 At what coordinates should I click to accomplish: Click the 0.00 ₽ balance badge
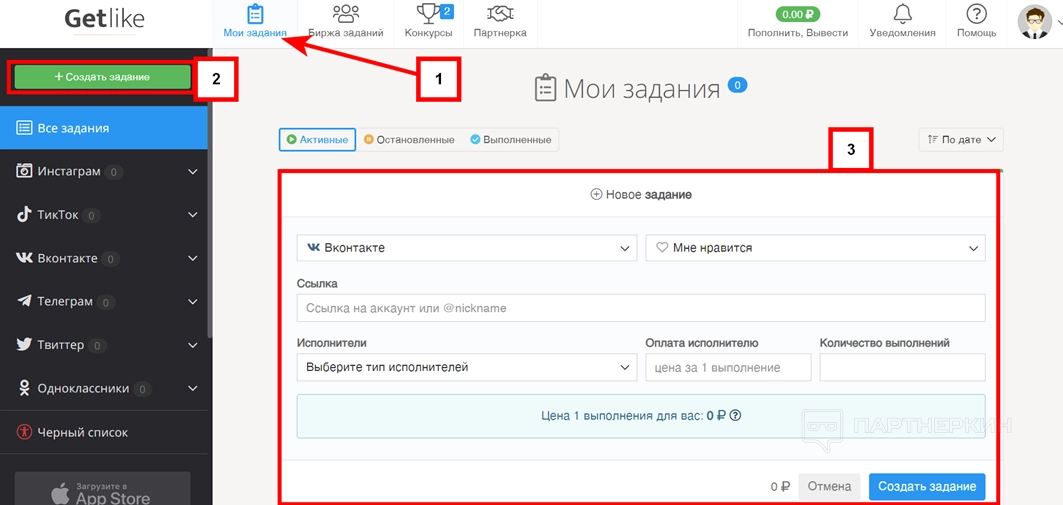click(x=798, y=14)
